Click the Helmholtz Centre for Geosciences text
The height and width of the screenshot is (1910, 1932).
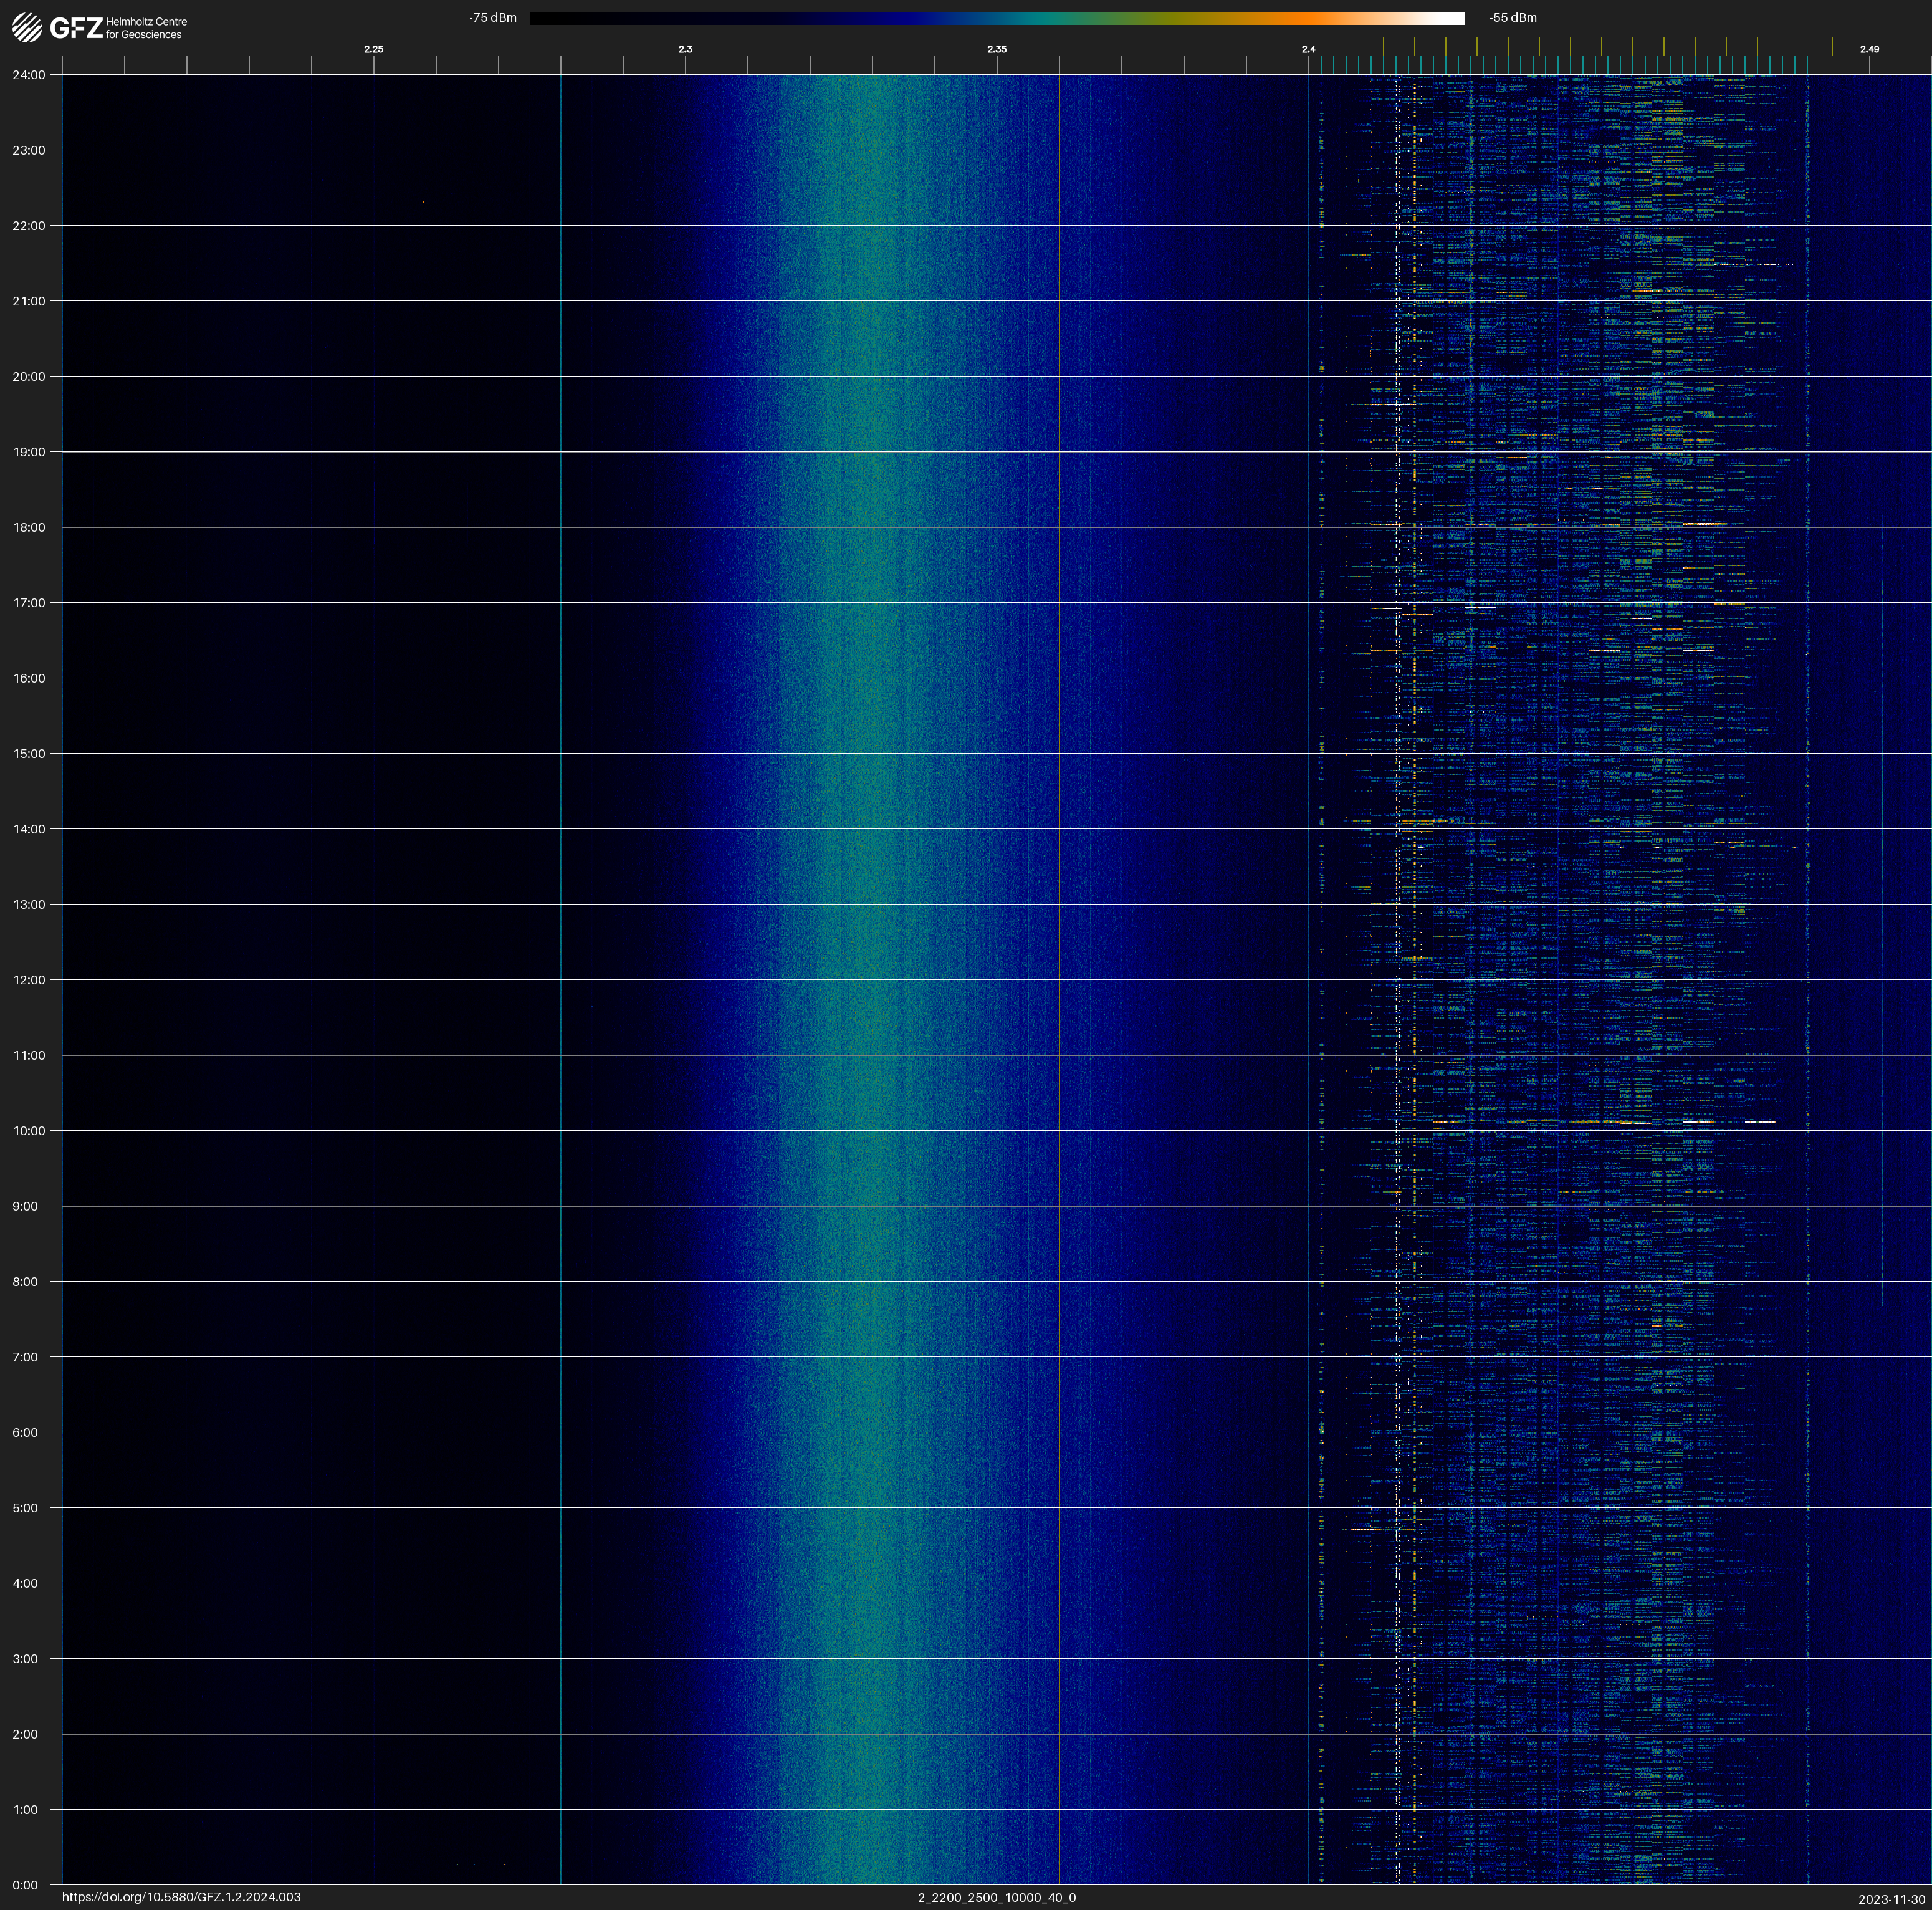146,28
